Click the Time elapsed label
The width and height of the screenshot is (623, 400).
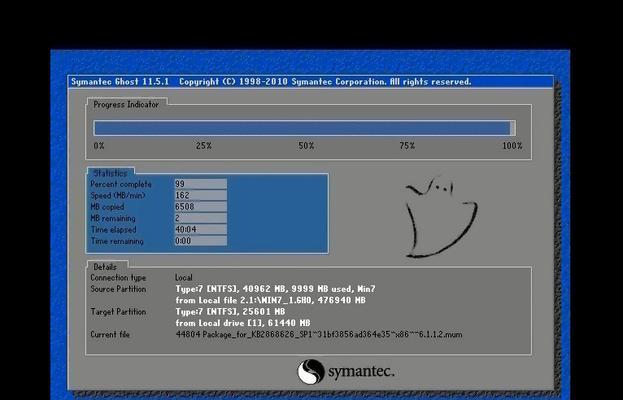click(x=113, y=230)
